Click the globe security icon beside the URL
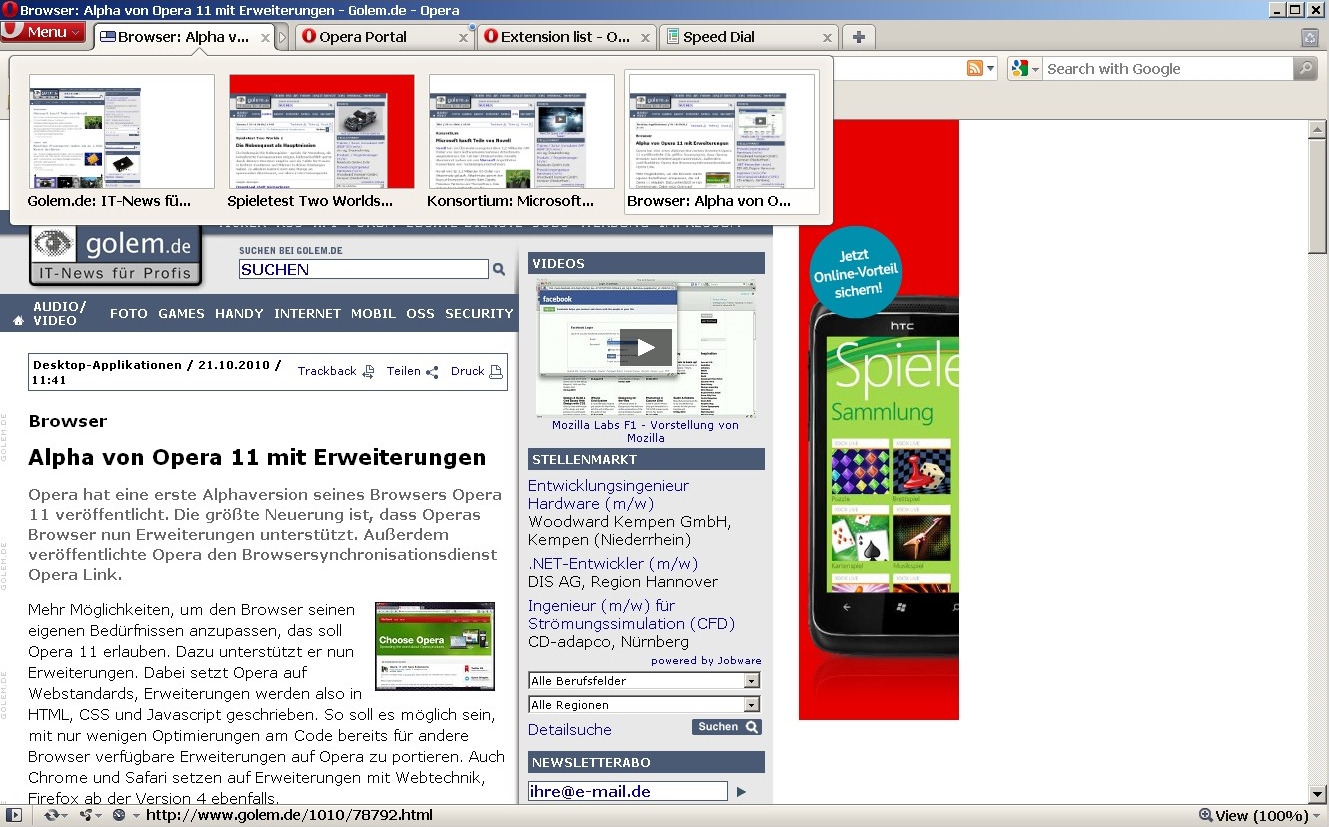The image size is (1329, 827). point(119,815)
